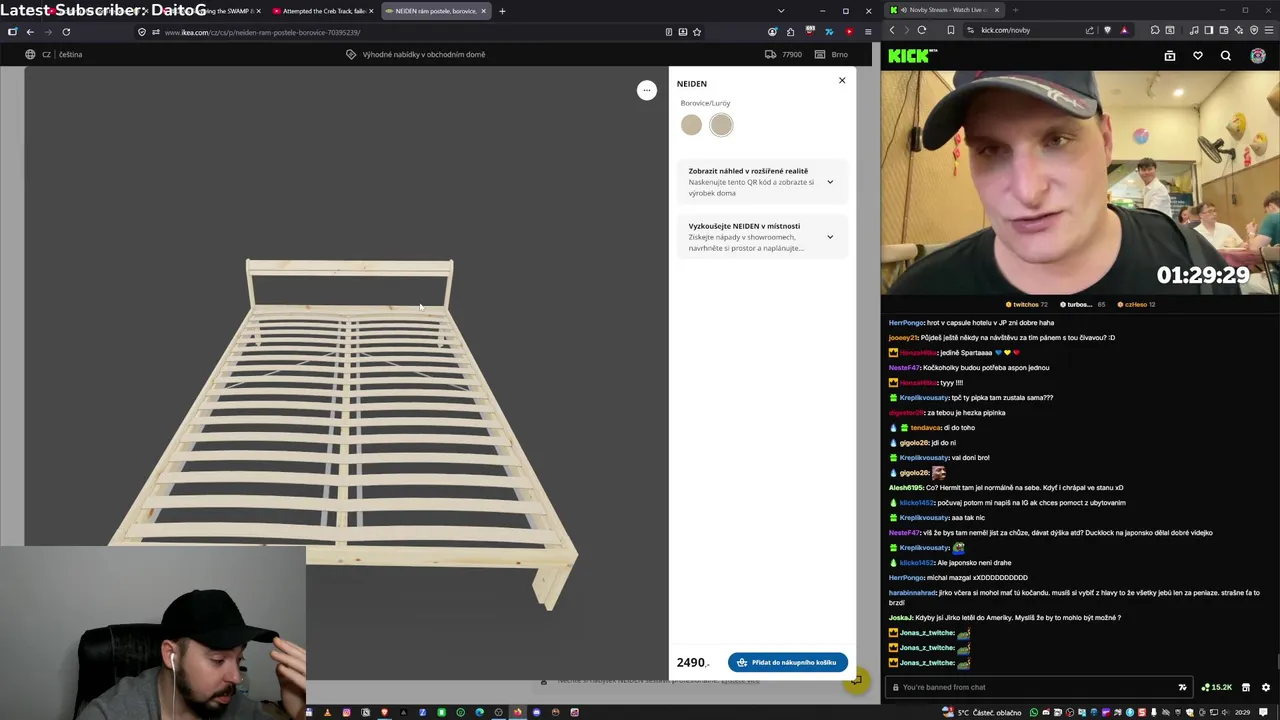Select the first beige color swatch
The width and height of the screenshot is (1280, 720).
coord(691,125)
